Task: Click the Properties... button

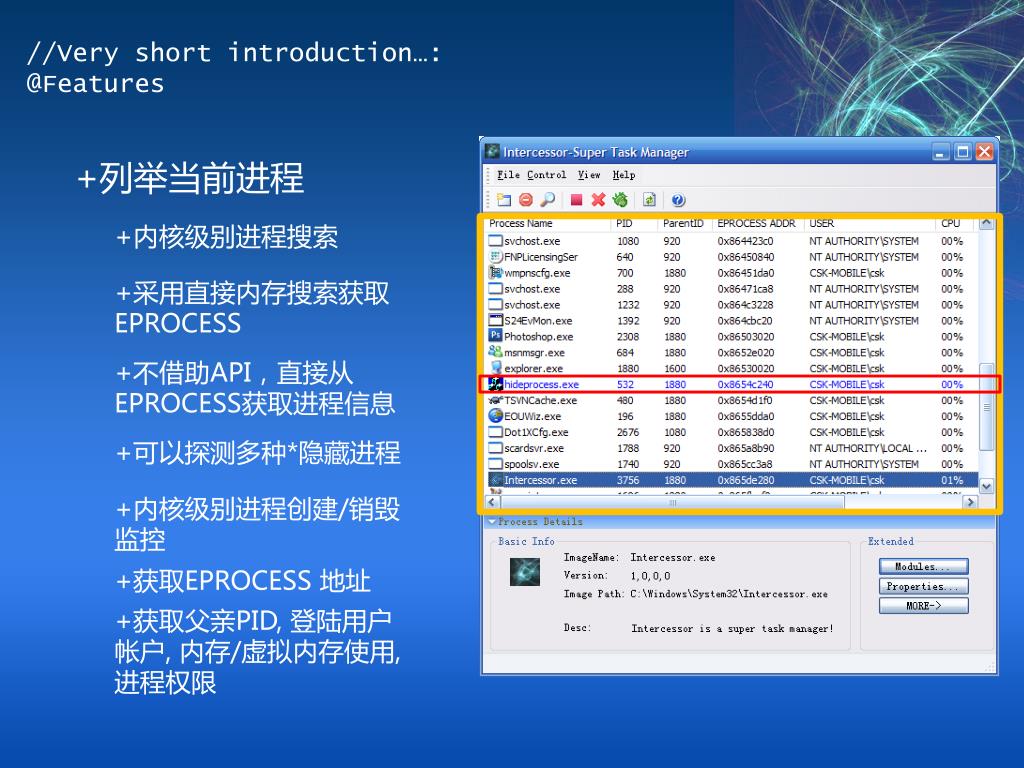Action: [923, 586]
